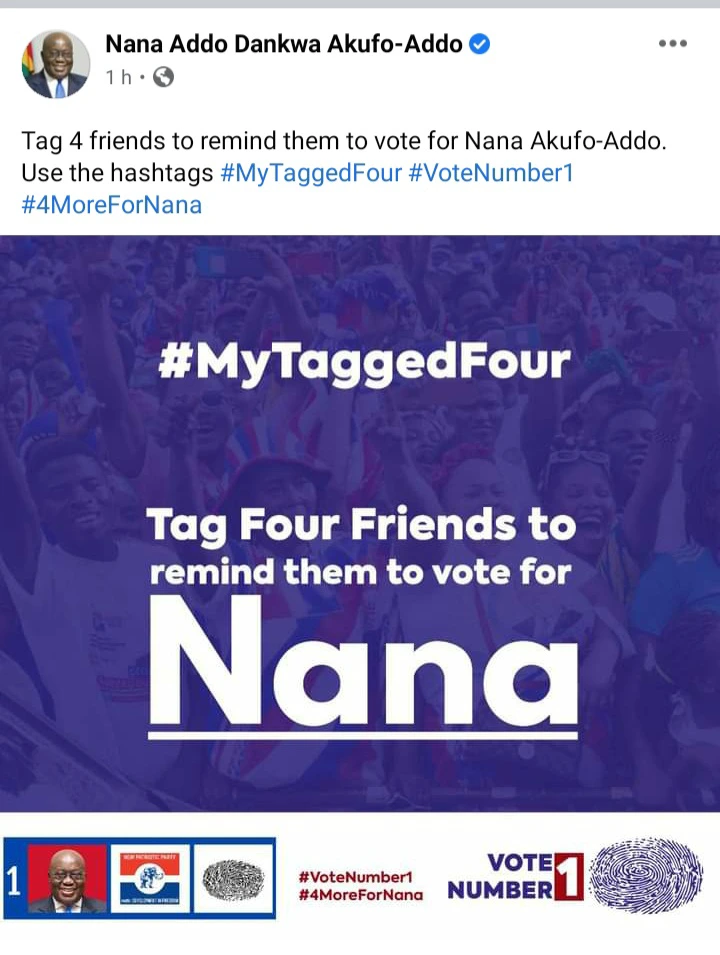Open the three-dot post options menu
Viewport: 720px width, 955px height.
point(672,44)
